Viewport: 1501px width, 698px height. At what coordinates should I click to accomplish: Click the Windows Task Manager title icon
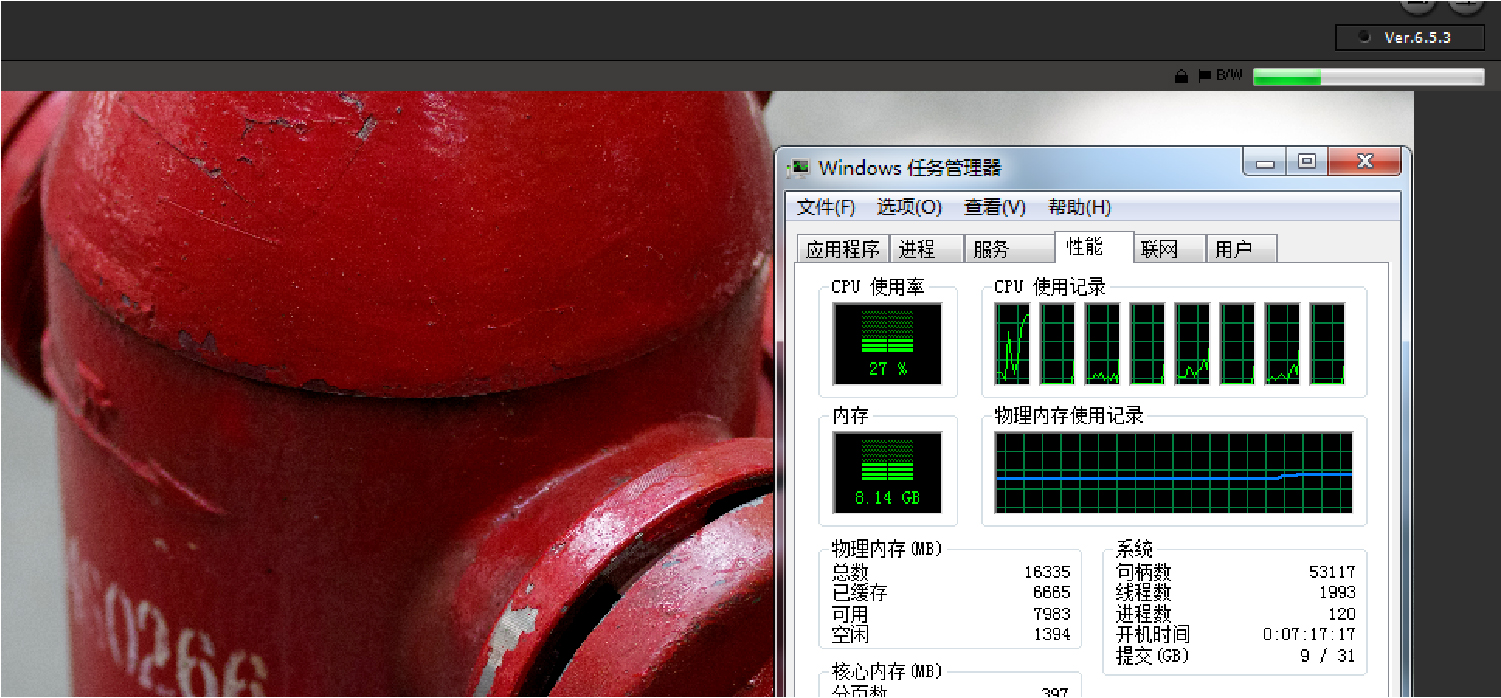click(799, 167)
